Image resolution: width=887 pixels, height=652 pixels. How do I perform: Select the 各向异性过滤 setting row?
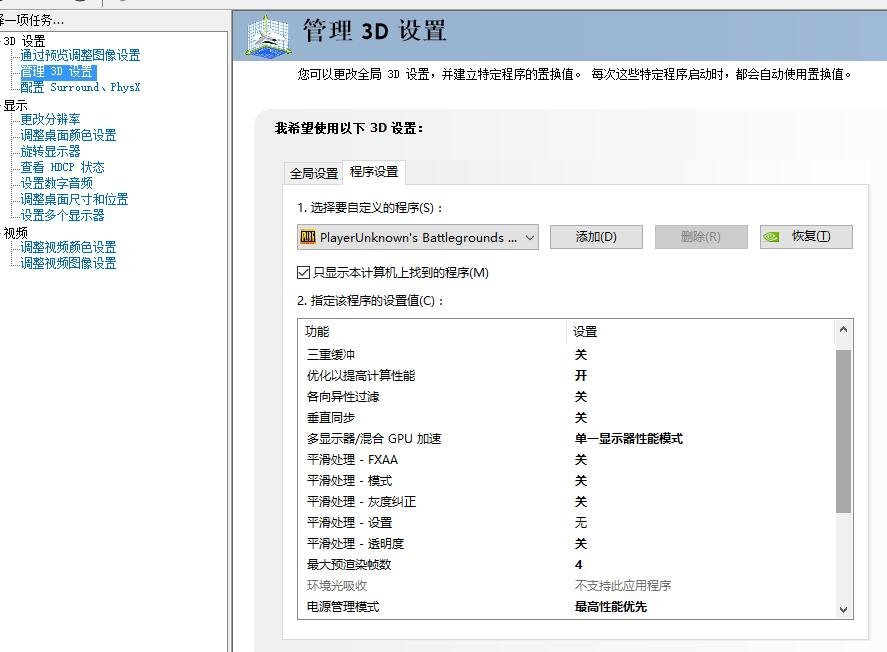pyautogui.click(x=566, y=396)
